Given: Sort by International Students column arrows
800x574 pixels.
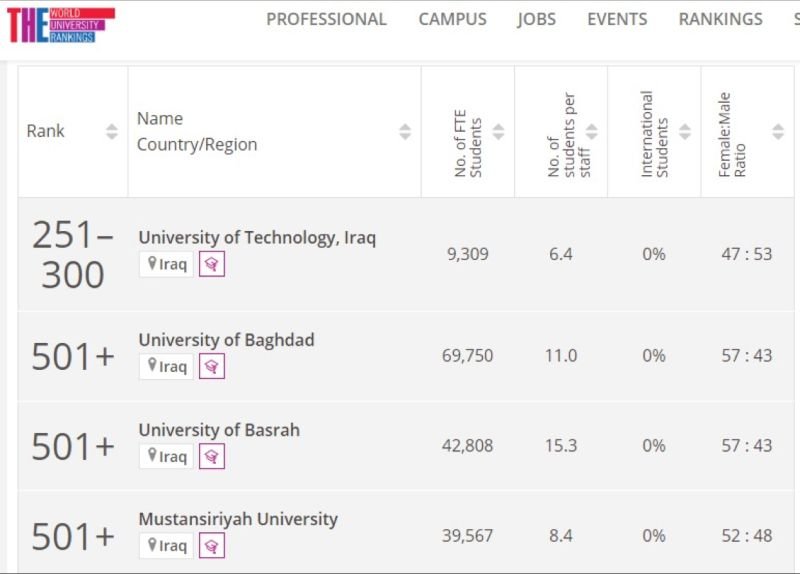Looking at the screenshot, I should pos(685,131).
